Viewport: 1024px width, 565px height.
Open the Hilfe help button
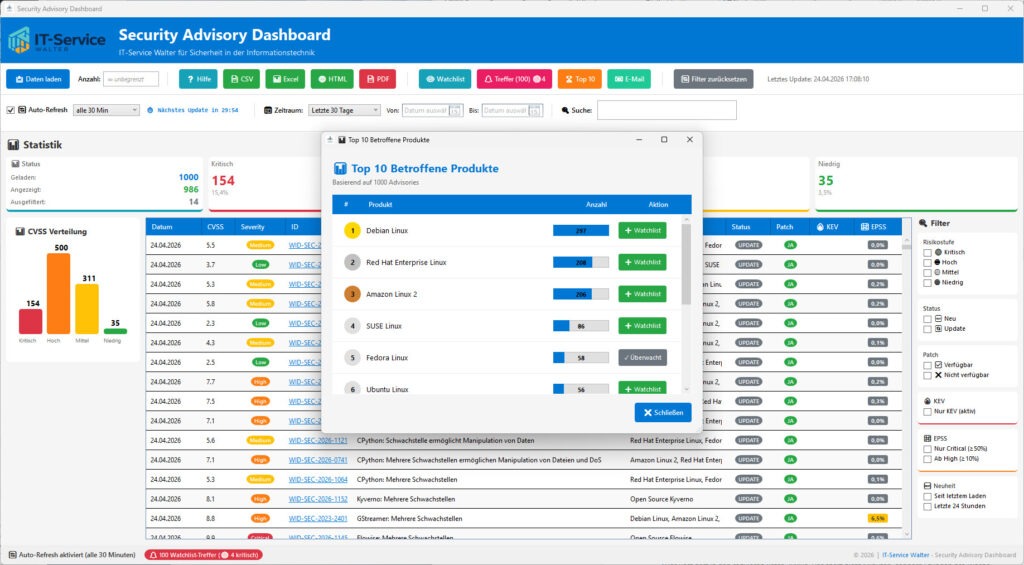pos(198,79)
